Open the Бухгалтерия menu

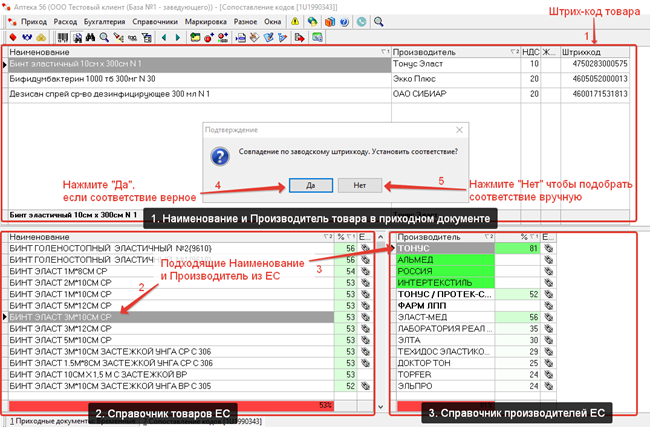click(104, 22)
